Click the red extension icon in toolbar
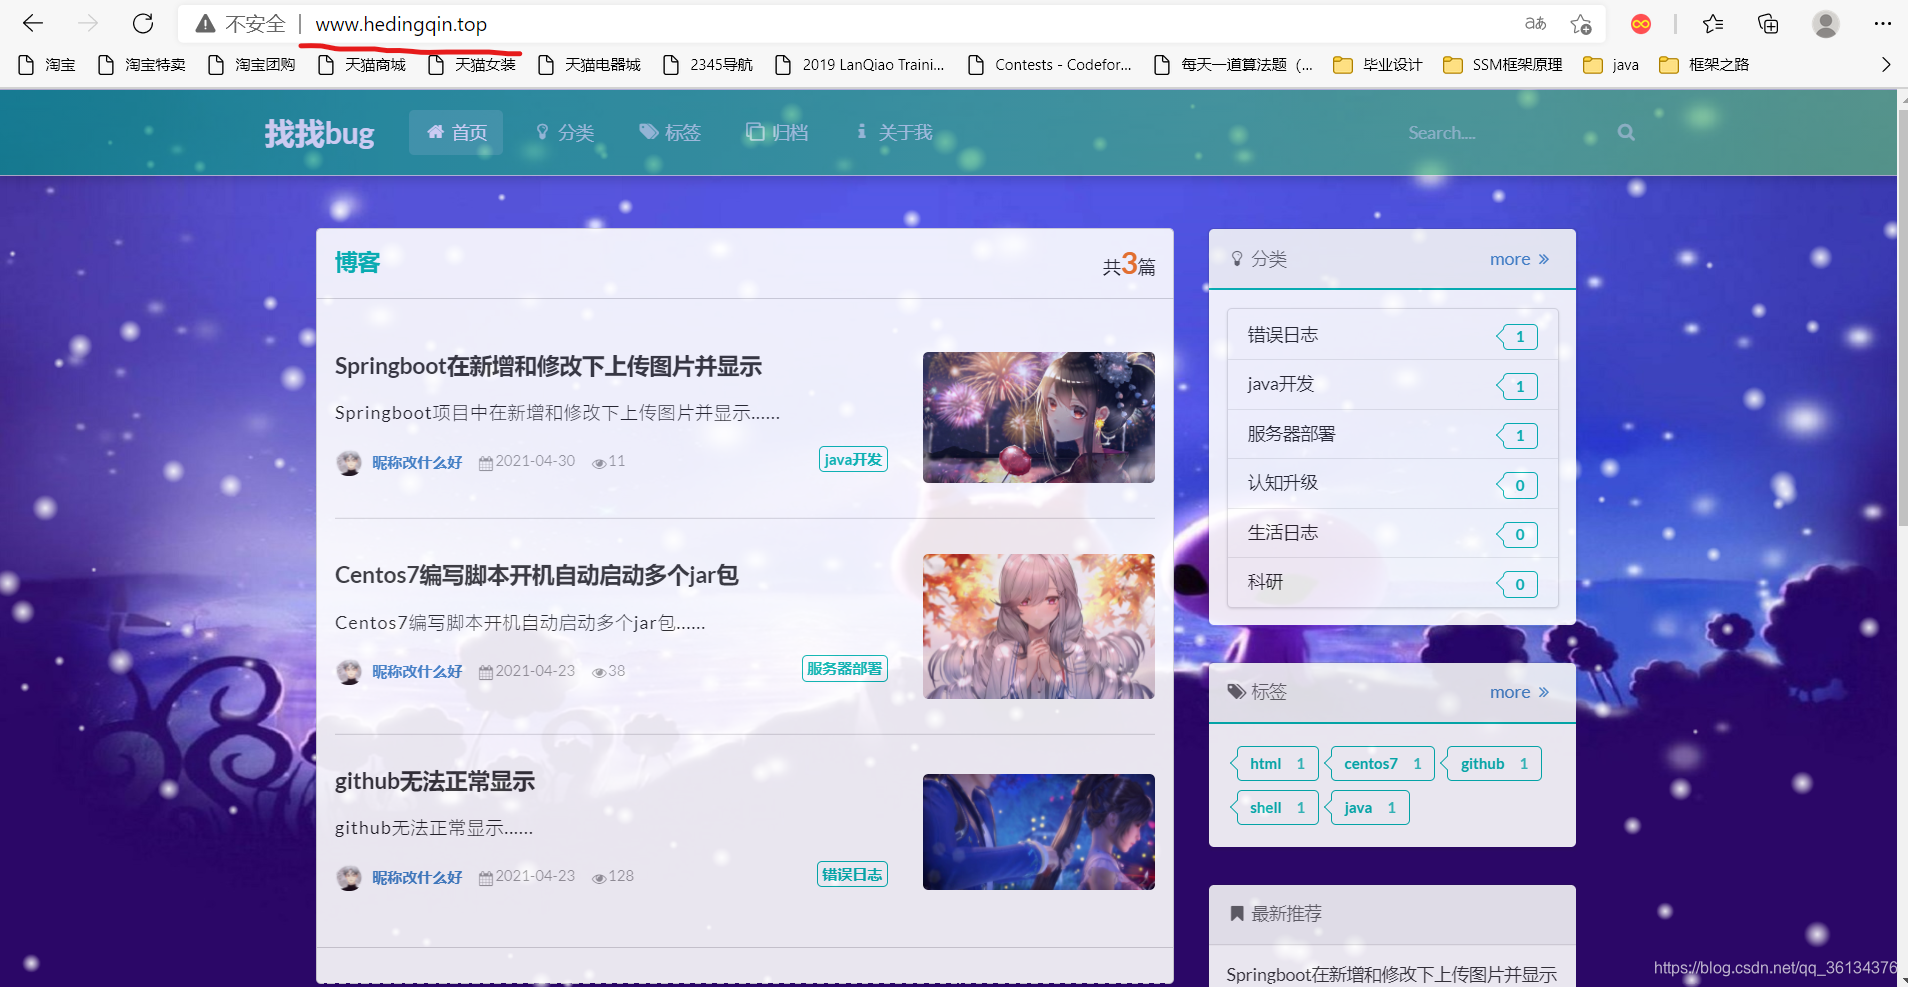Image resolution: width=1908 pixels, height=987 pixels. (1641, 24)
